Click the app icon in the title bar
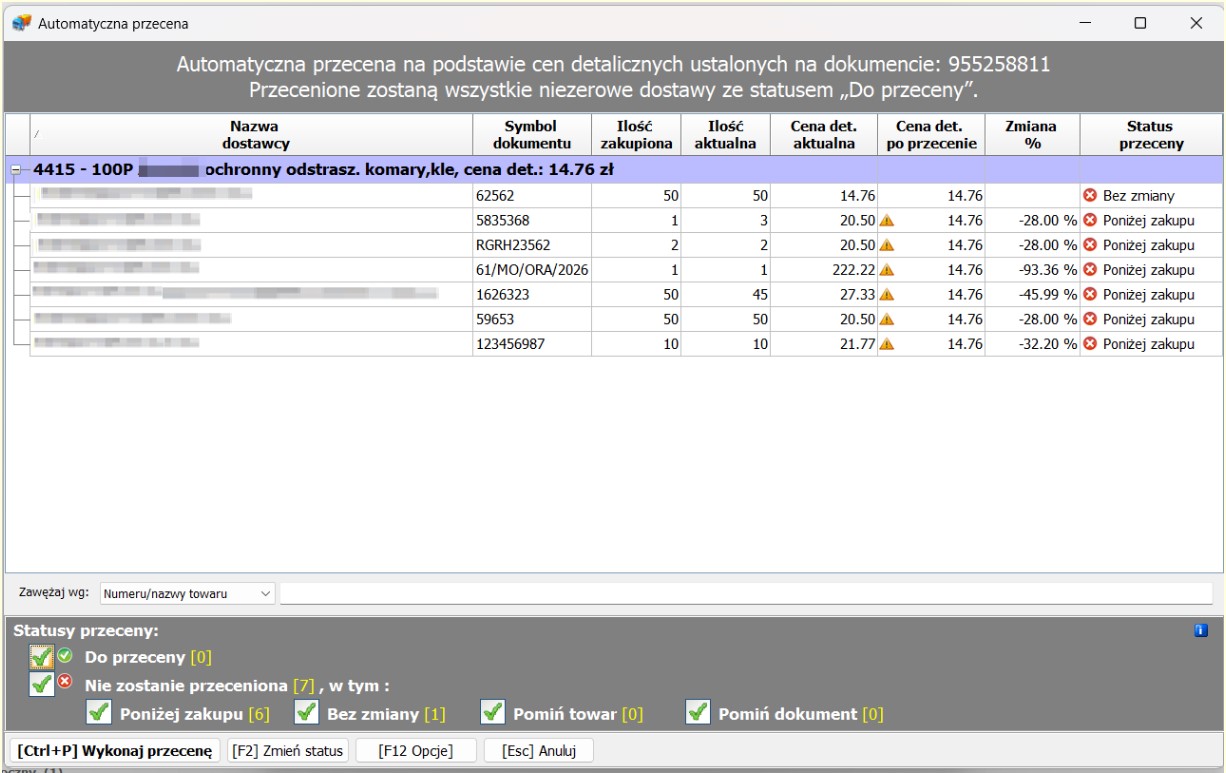 (x=21, y=23)
